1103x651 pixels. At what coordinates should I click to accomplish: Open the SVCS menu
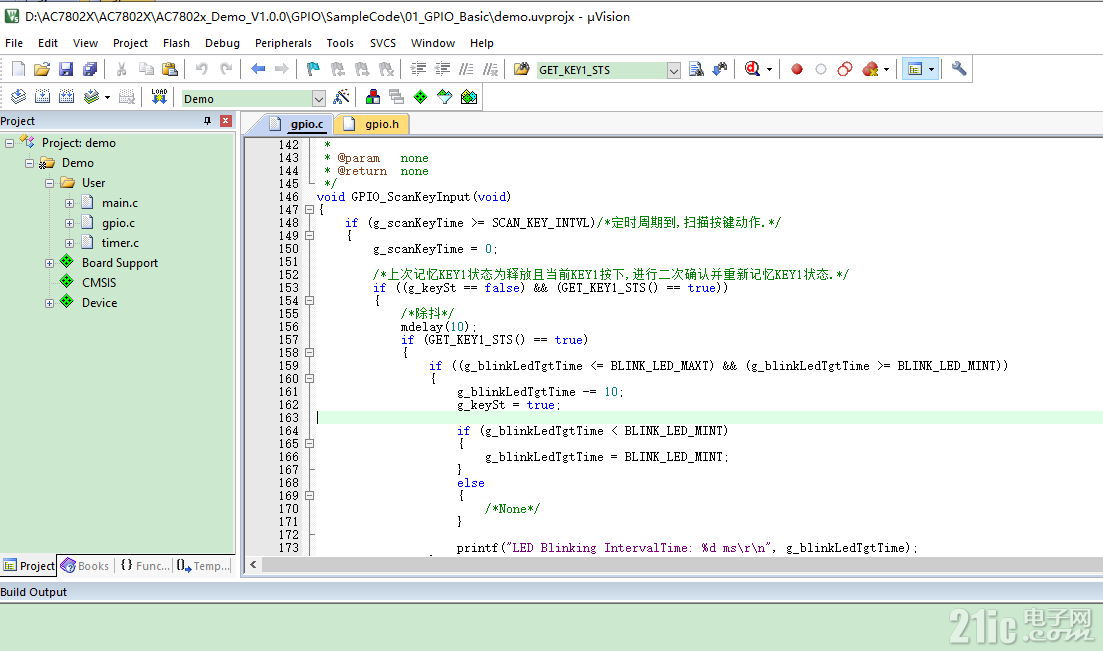click(x=383, y=43)
